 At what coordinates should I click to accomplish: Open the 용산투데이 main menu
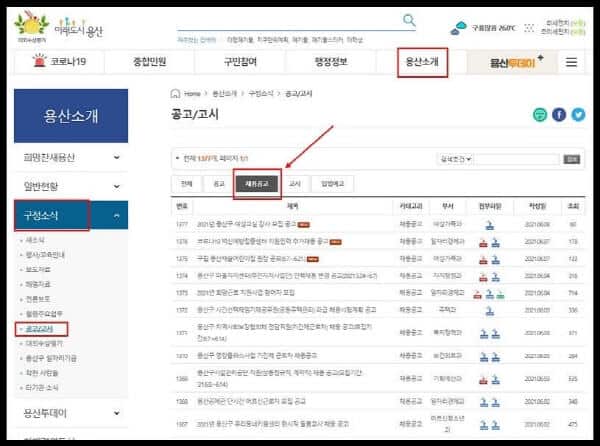(512, 62)
